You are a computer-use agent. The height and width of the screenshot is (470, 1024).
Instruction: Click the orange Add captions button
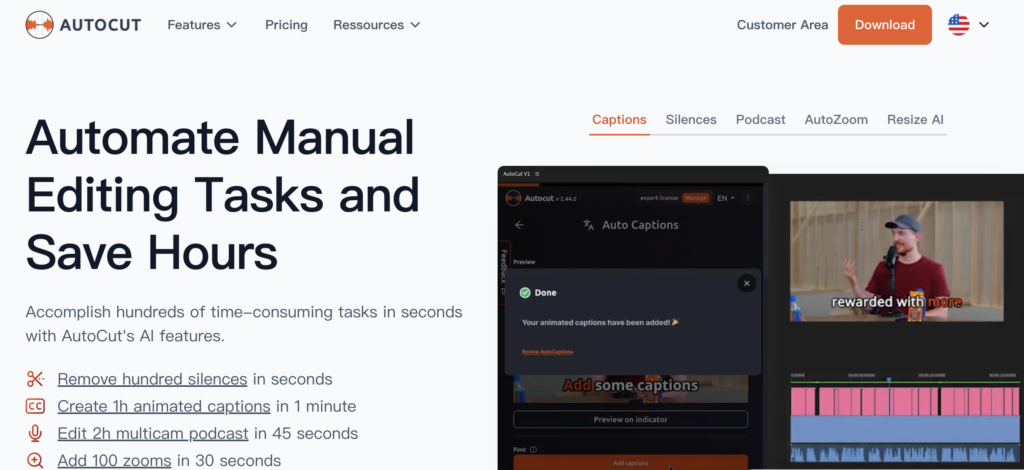pos(630,462)
